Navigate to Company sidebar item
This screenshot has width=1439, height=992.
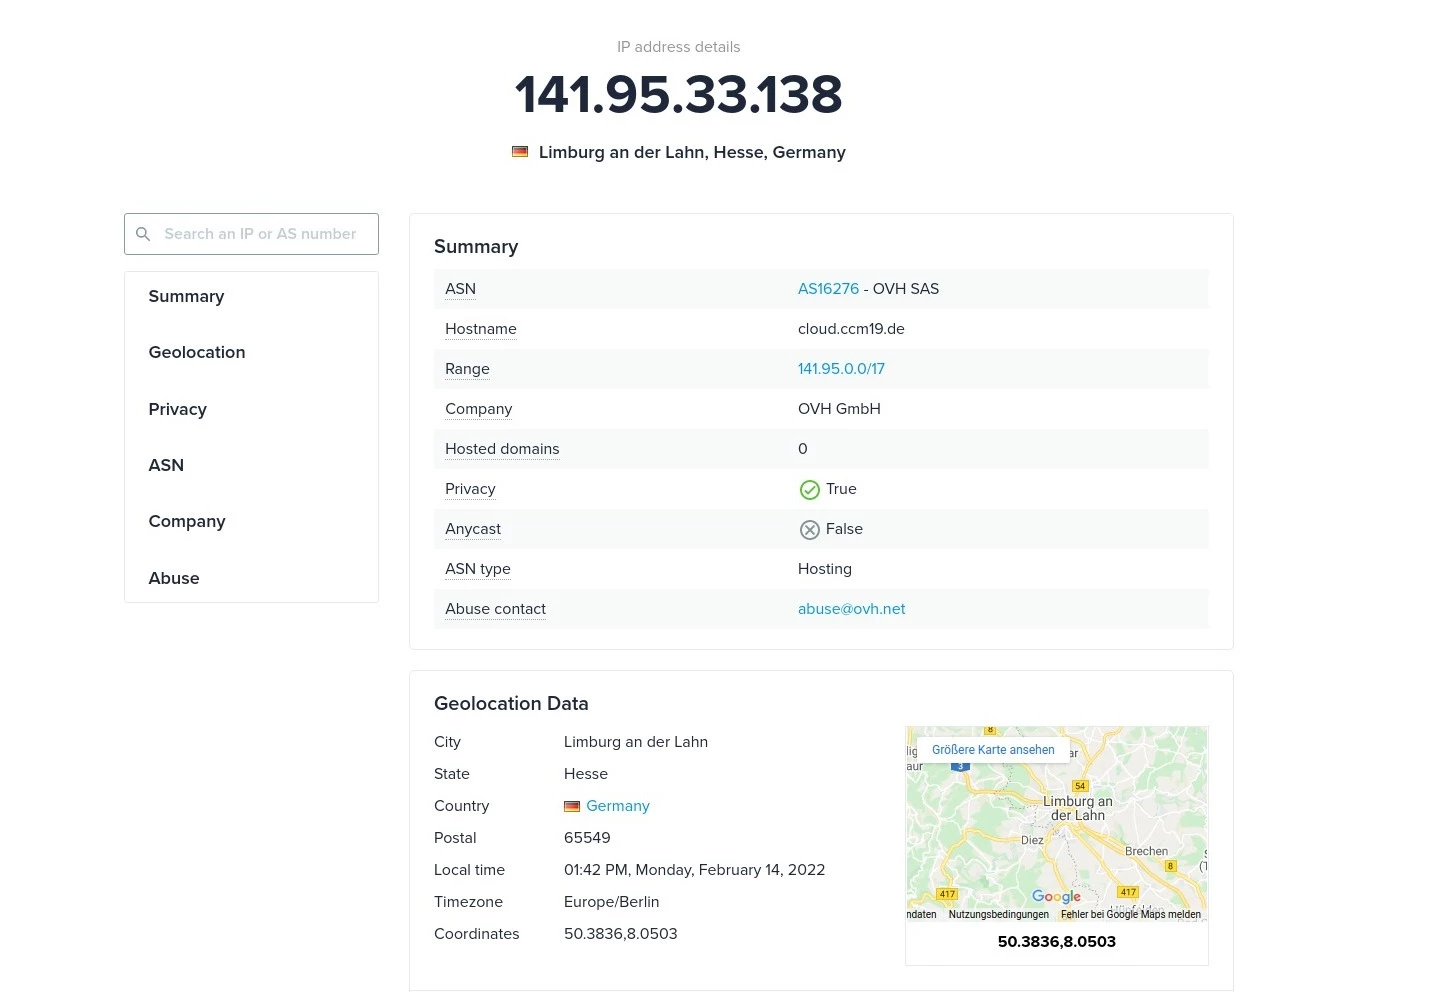(187, 522)
